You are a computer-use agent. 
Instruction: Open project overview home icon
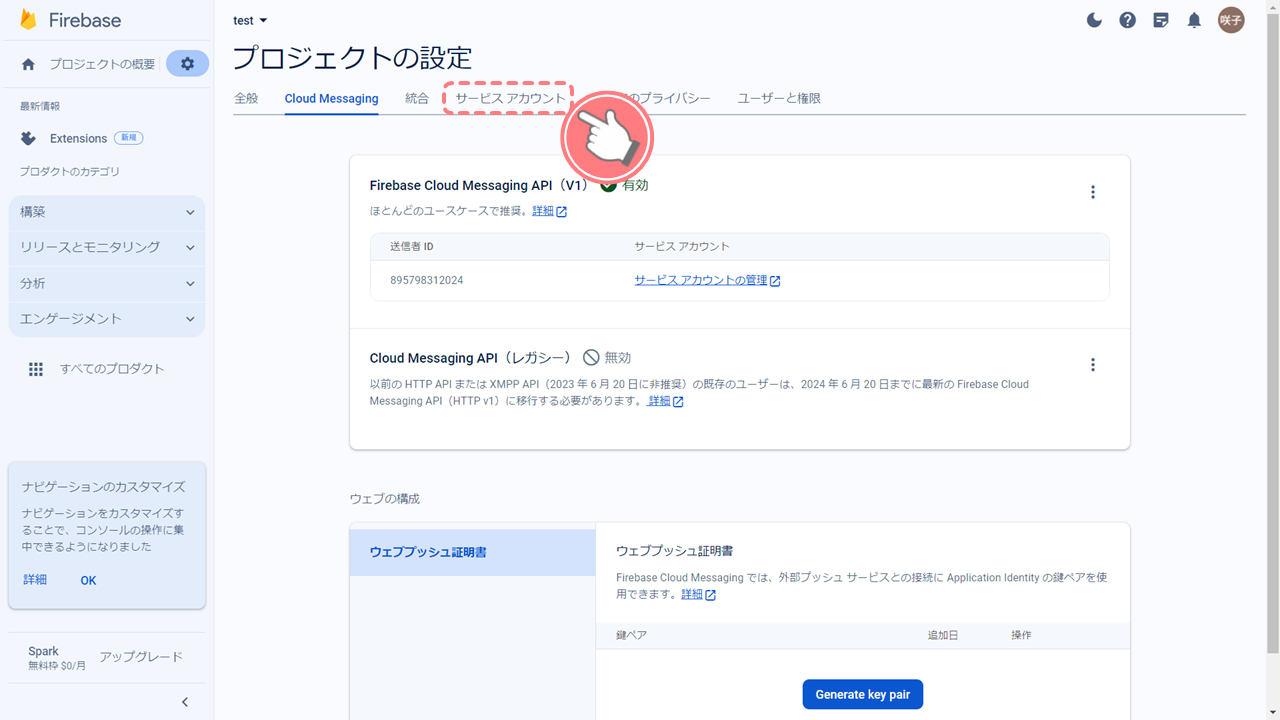click(28, 64)
